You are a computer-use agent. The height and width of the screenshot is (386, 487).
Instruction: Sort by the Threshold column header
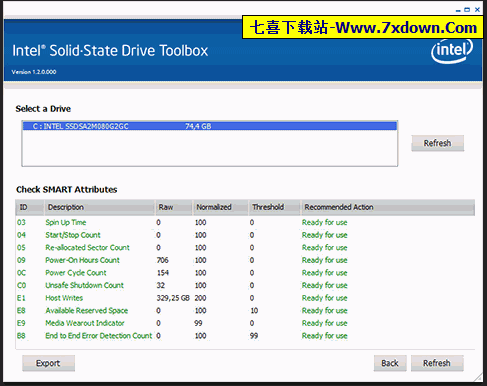274,207
